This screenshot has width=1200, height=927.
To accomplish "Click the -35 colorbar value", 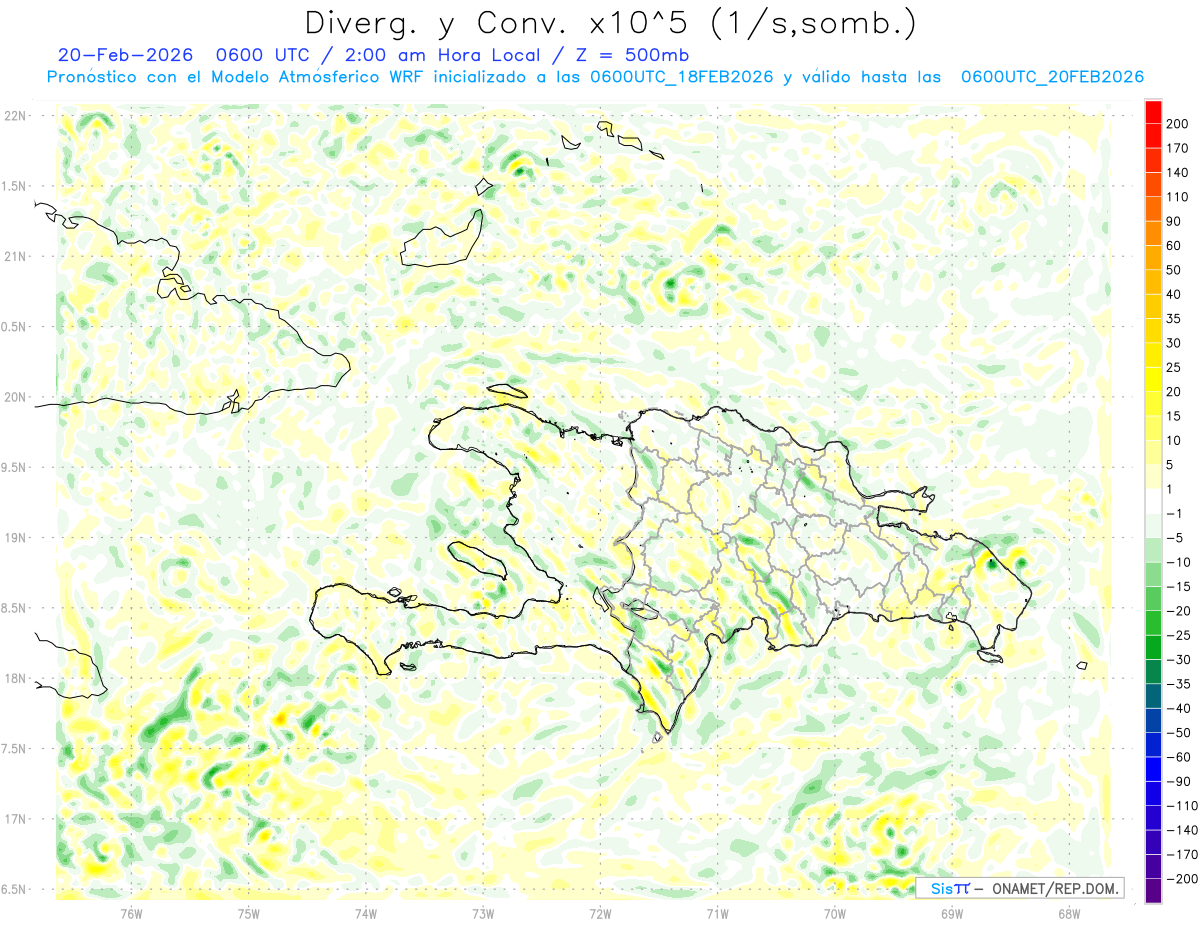I will 1180,684.
